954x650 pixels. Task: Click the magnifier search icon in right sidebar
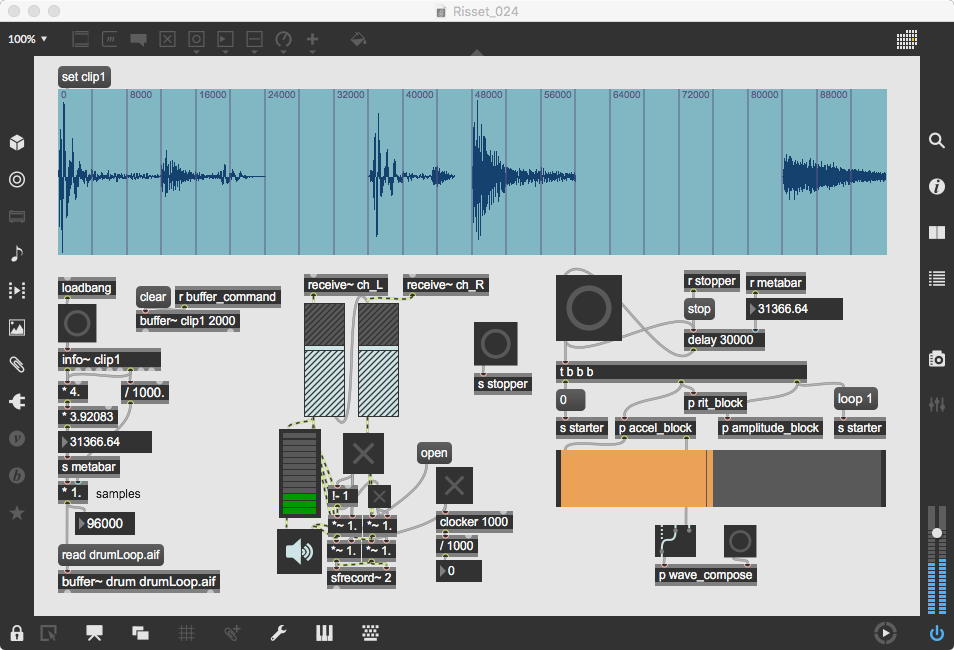(x=937, y=141)
